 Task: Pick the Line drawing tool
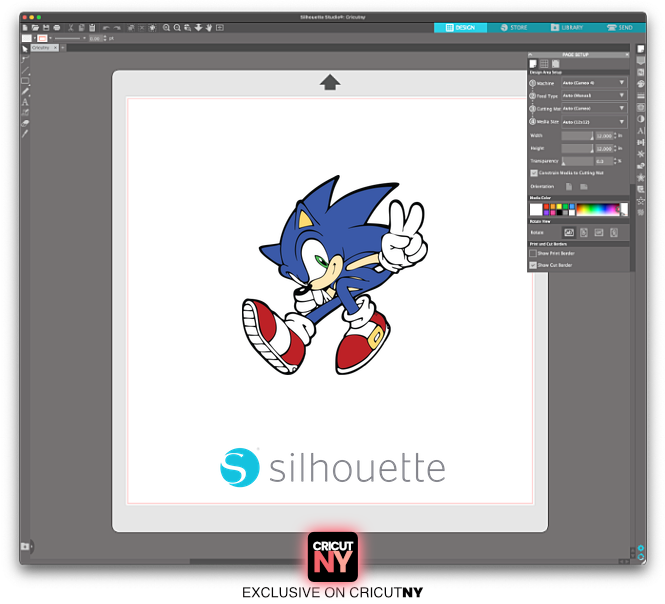(x=25, y=70)
